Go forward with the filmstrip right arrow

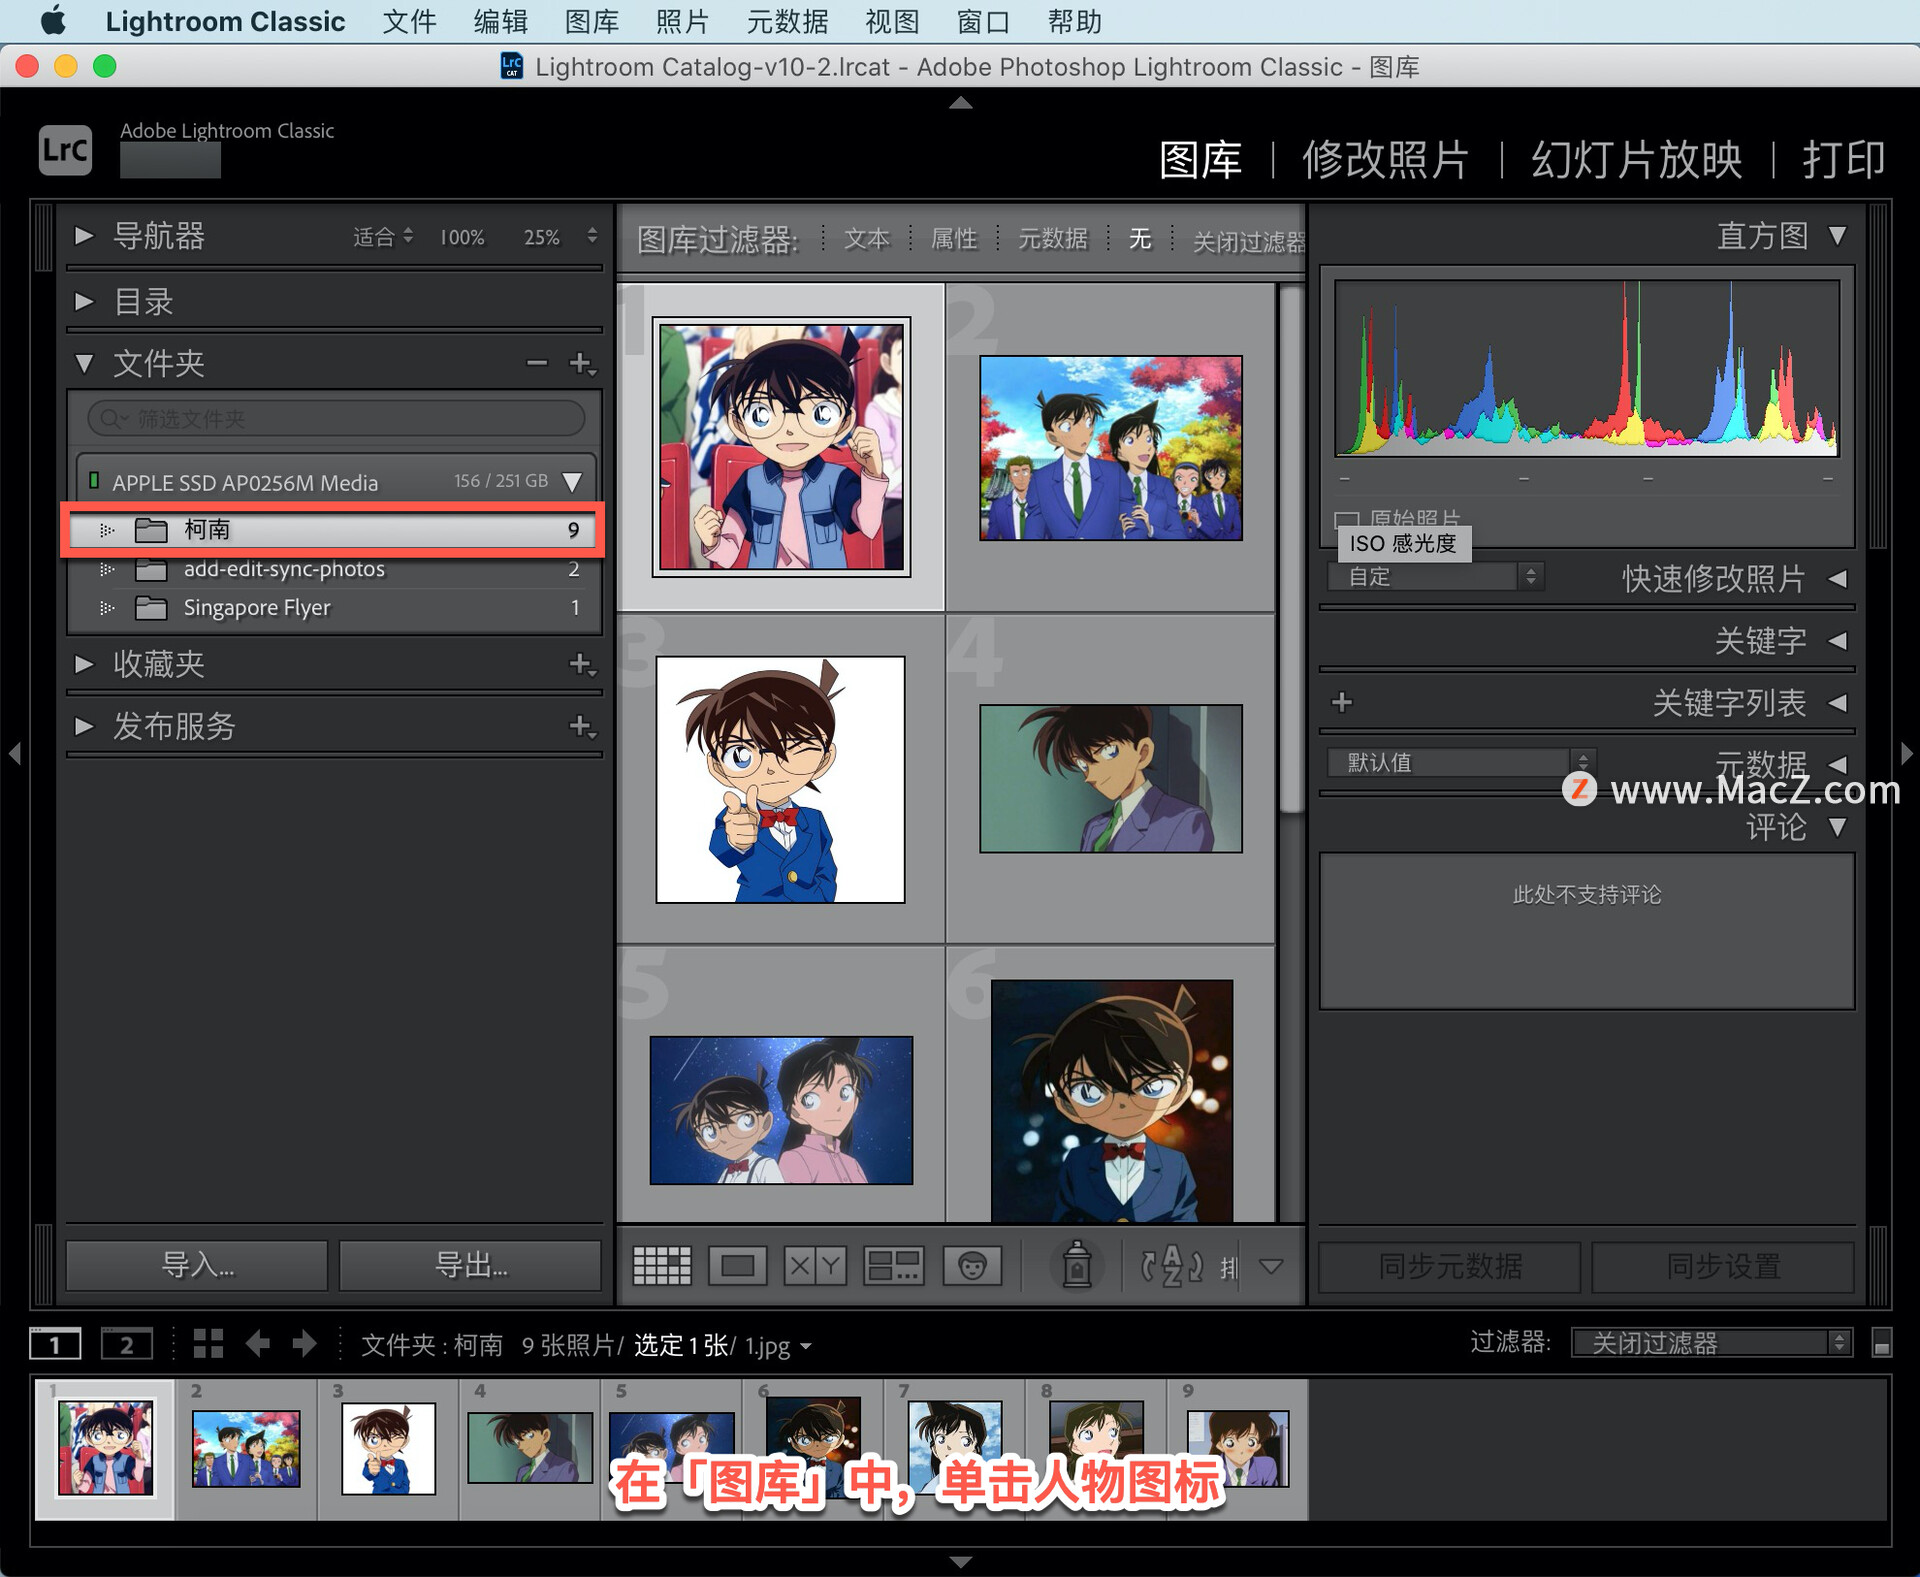[305, 1343]
